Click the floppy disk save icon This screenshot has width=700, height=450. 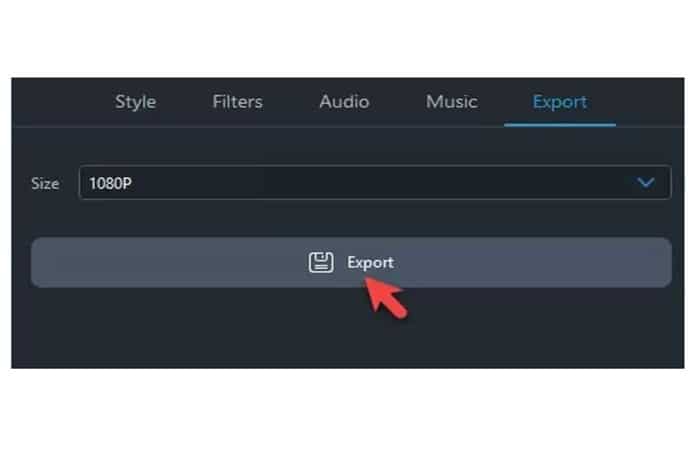pos(321,262)
